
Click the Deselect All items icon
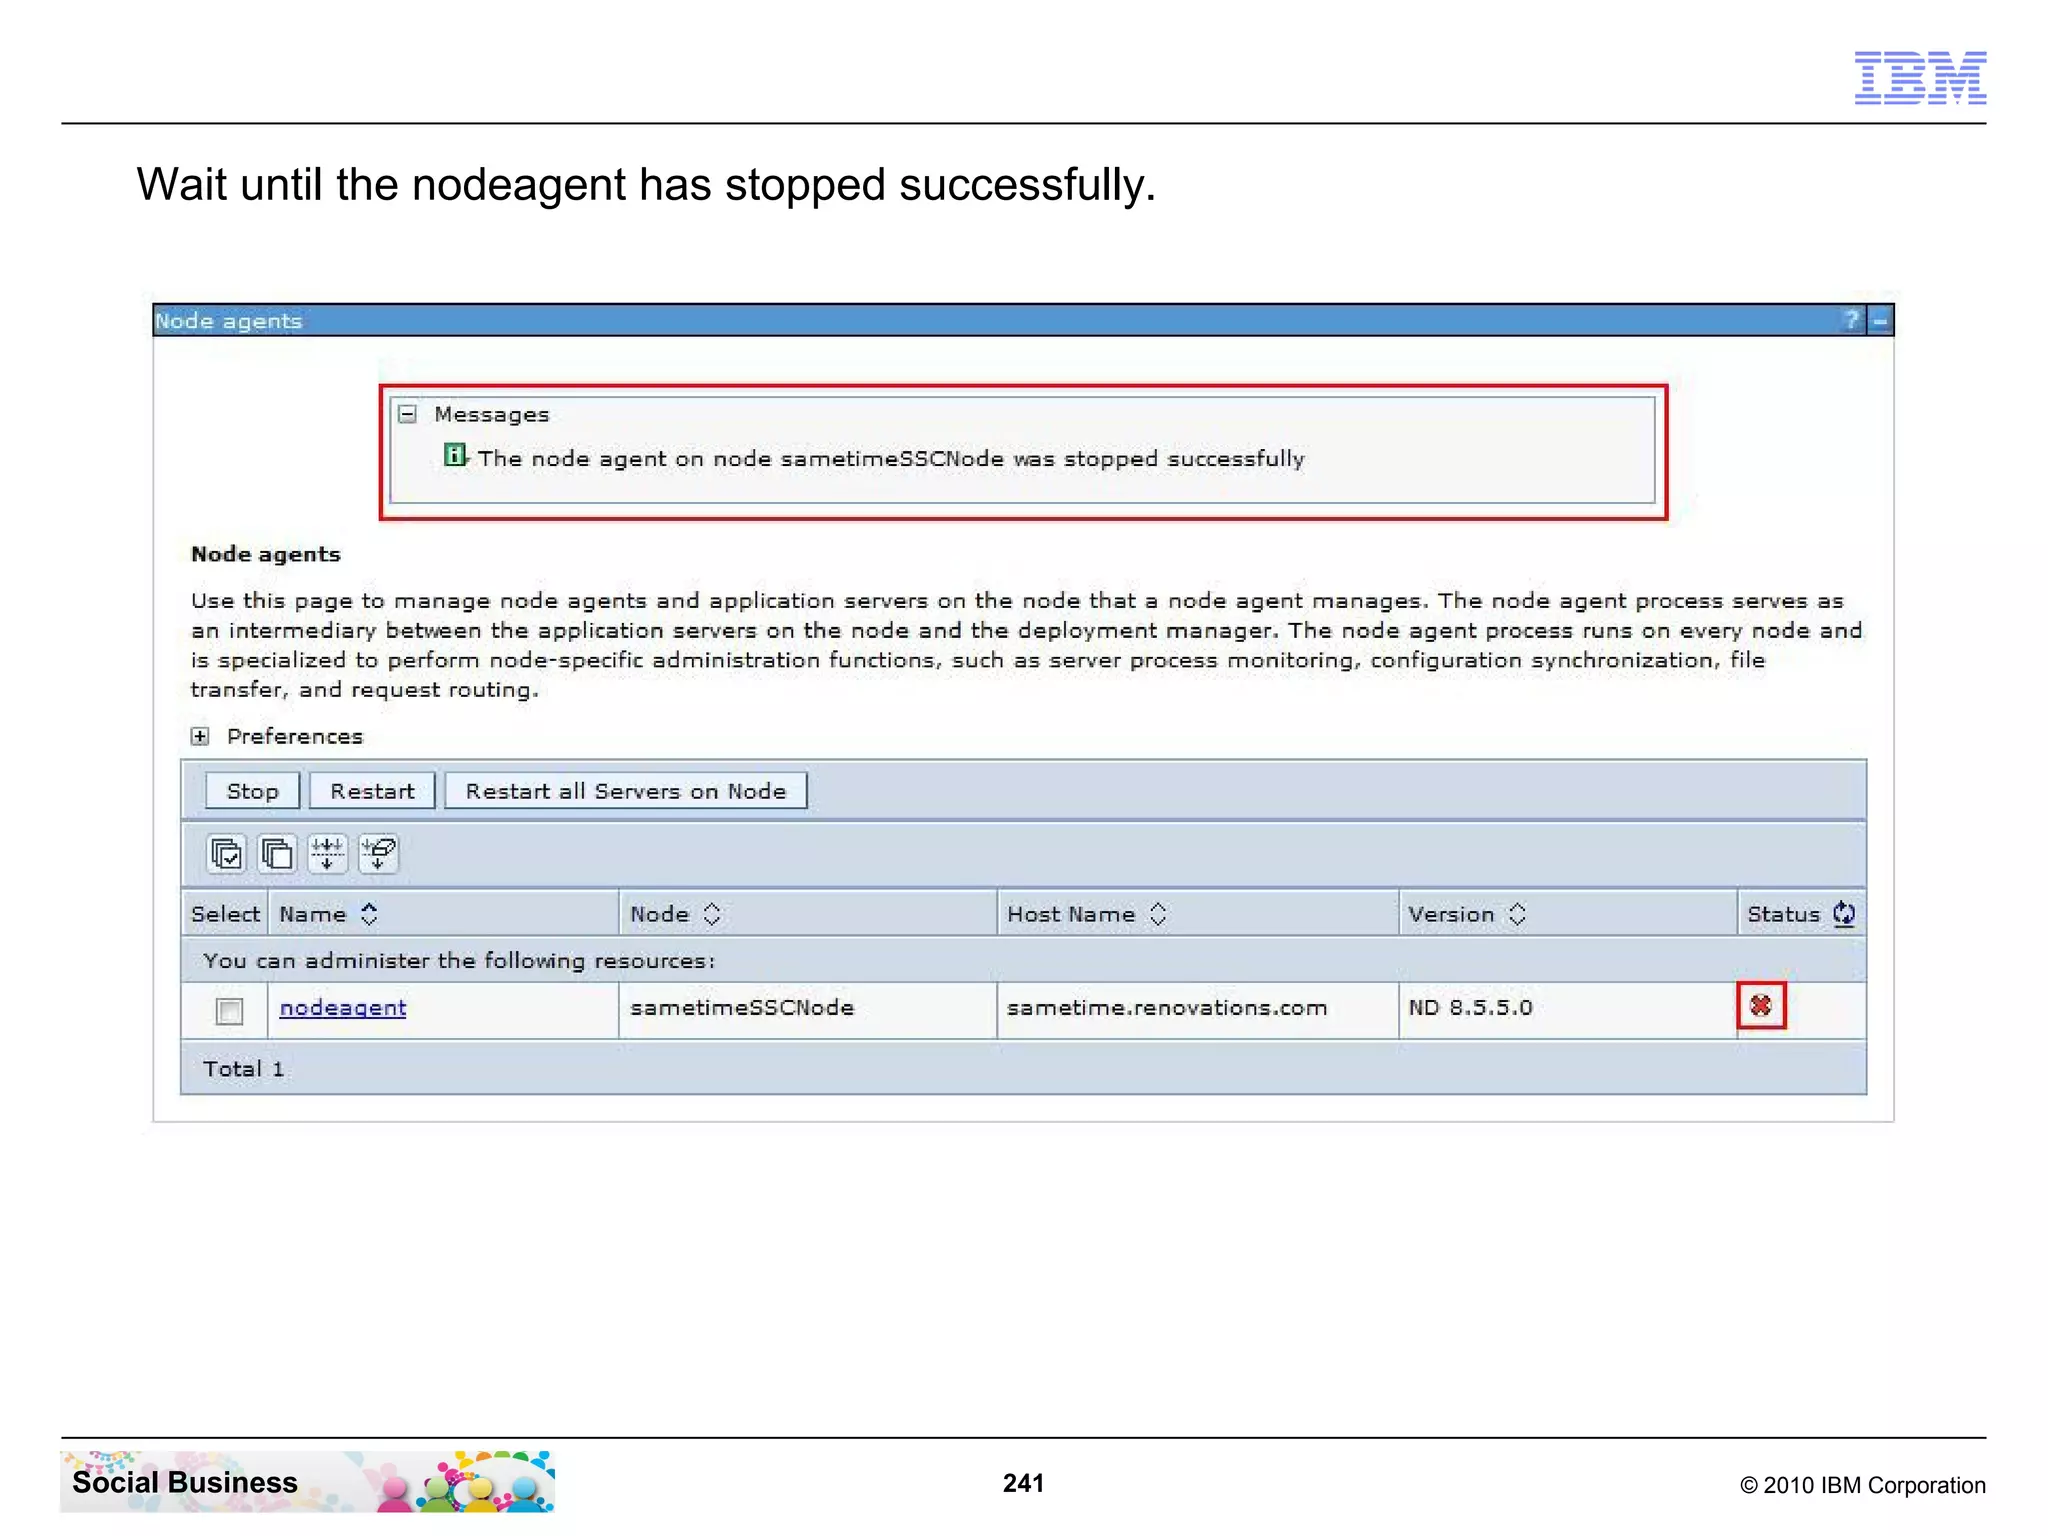click(277, 854)
